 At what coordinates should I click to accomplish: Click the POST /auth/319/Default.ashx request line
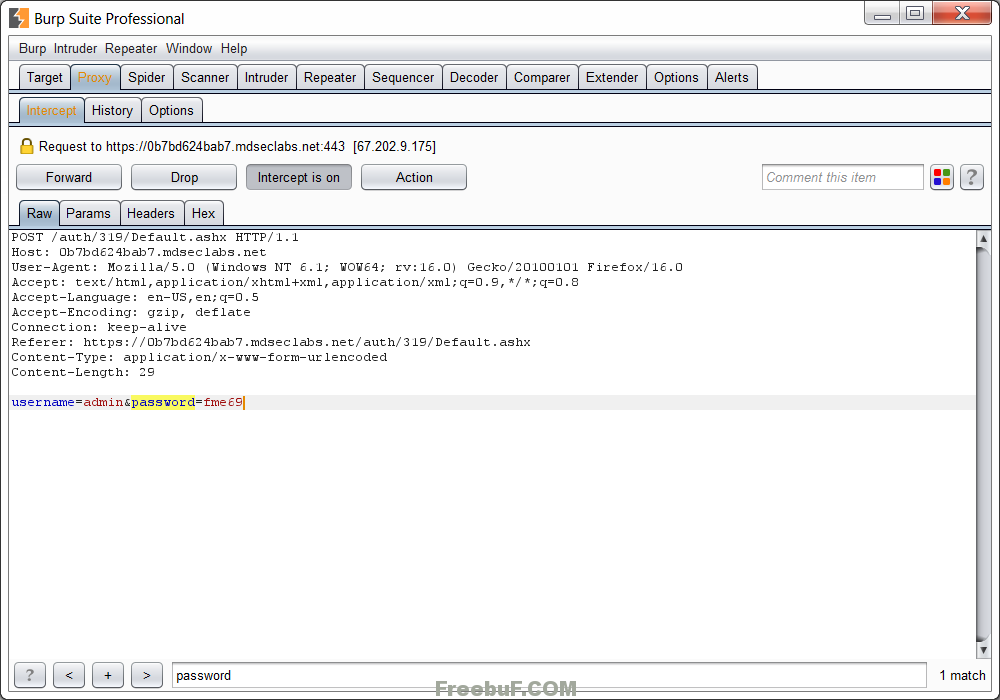(155, 237)
